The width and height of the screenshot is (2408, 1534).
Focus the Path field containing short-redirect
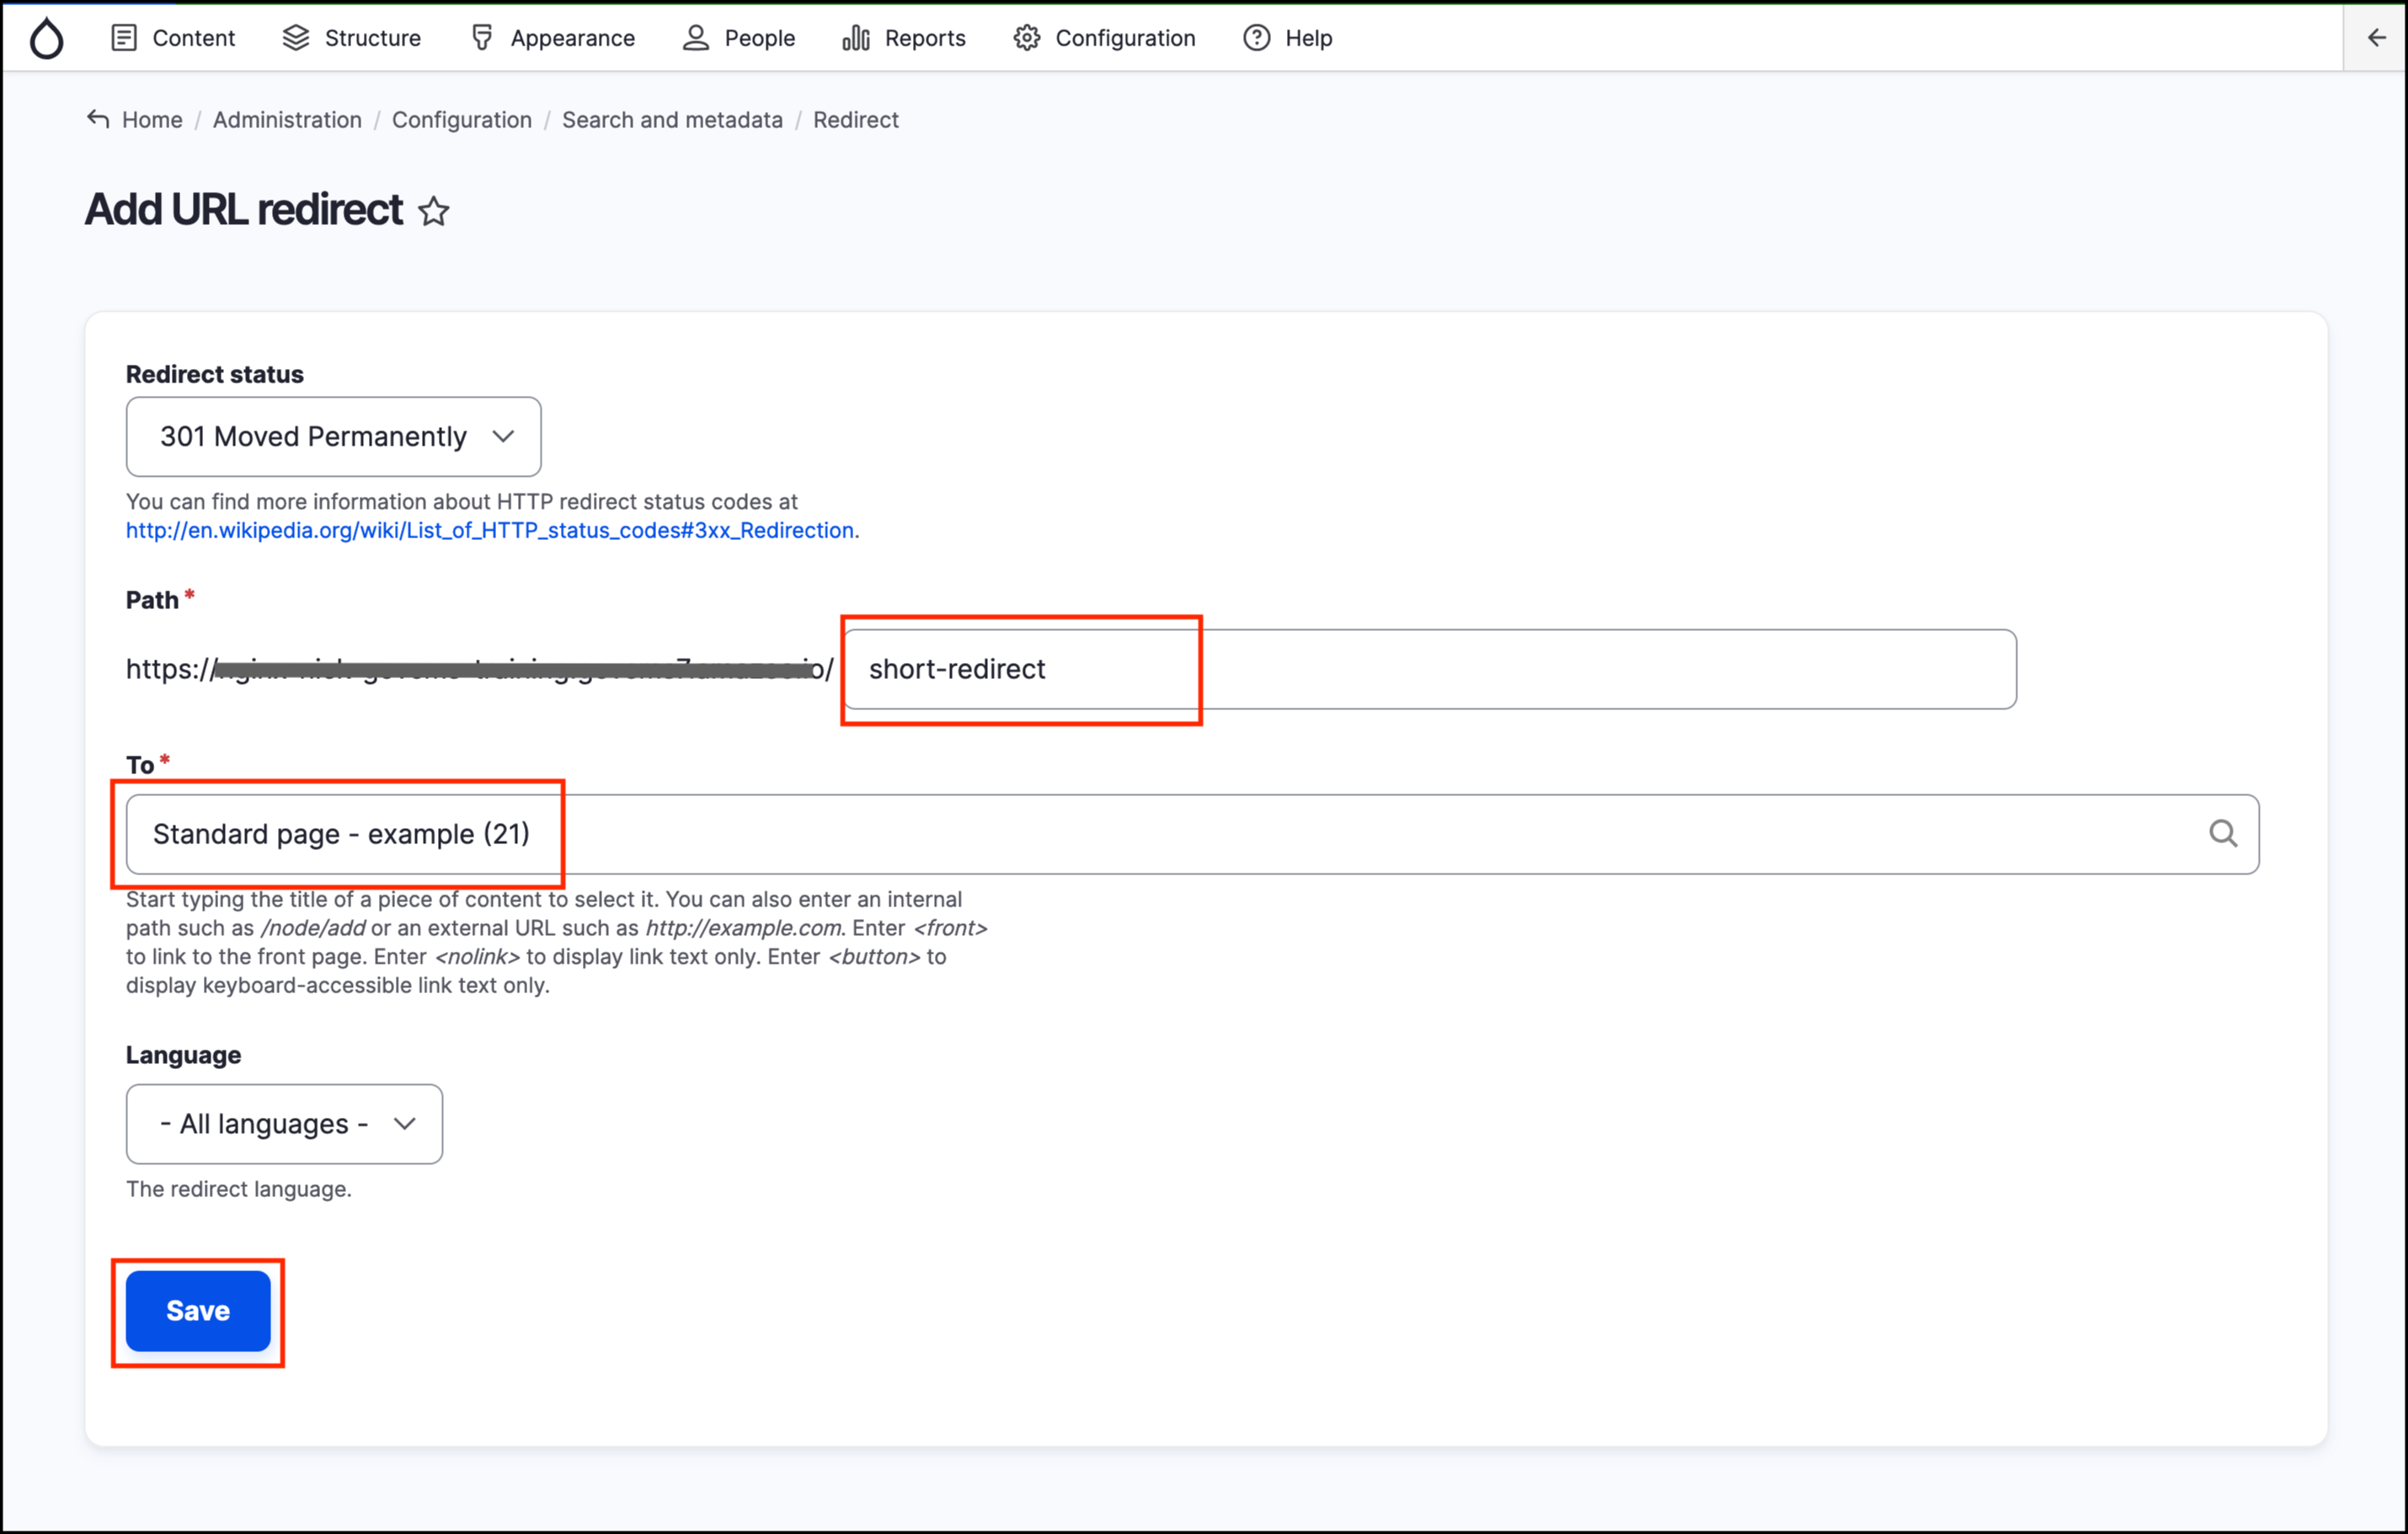[x=1428, y=669]
